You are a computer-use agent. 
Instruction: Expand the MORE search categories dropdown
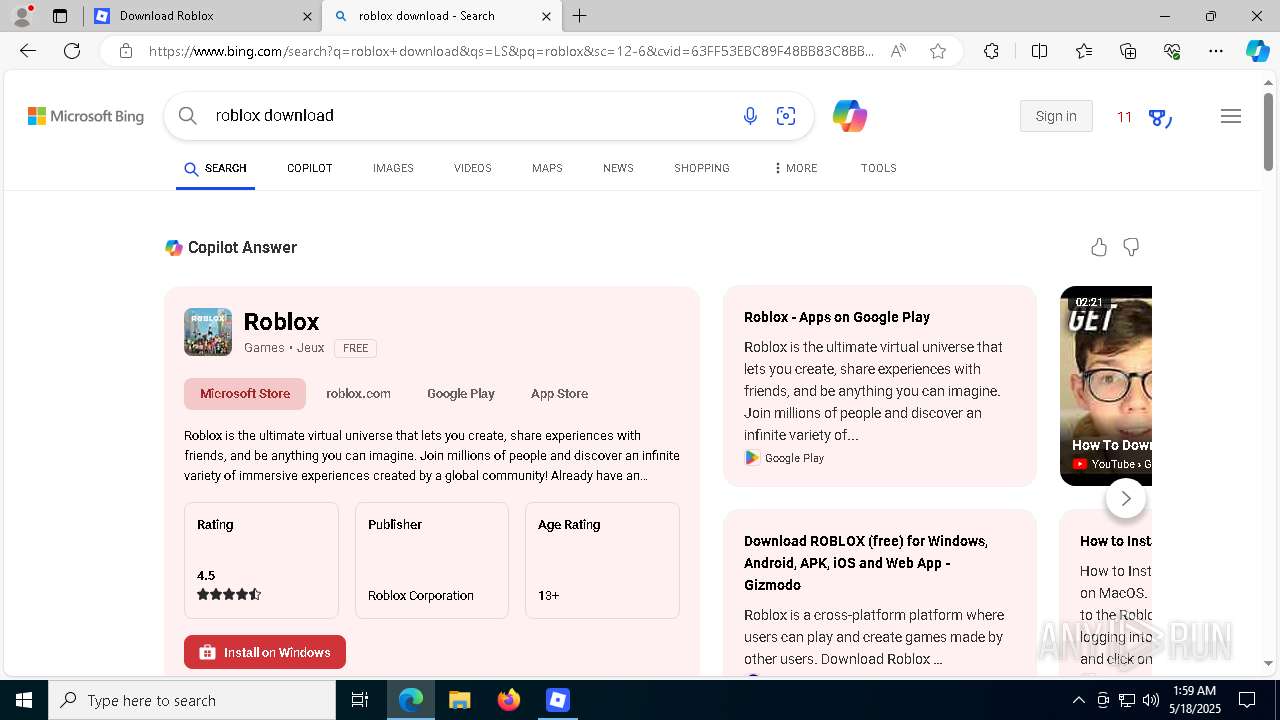coord(796,168)
